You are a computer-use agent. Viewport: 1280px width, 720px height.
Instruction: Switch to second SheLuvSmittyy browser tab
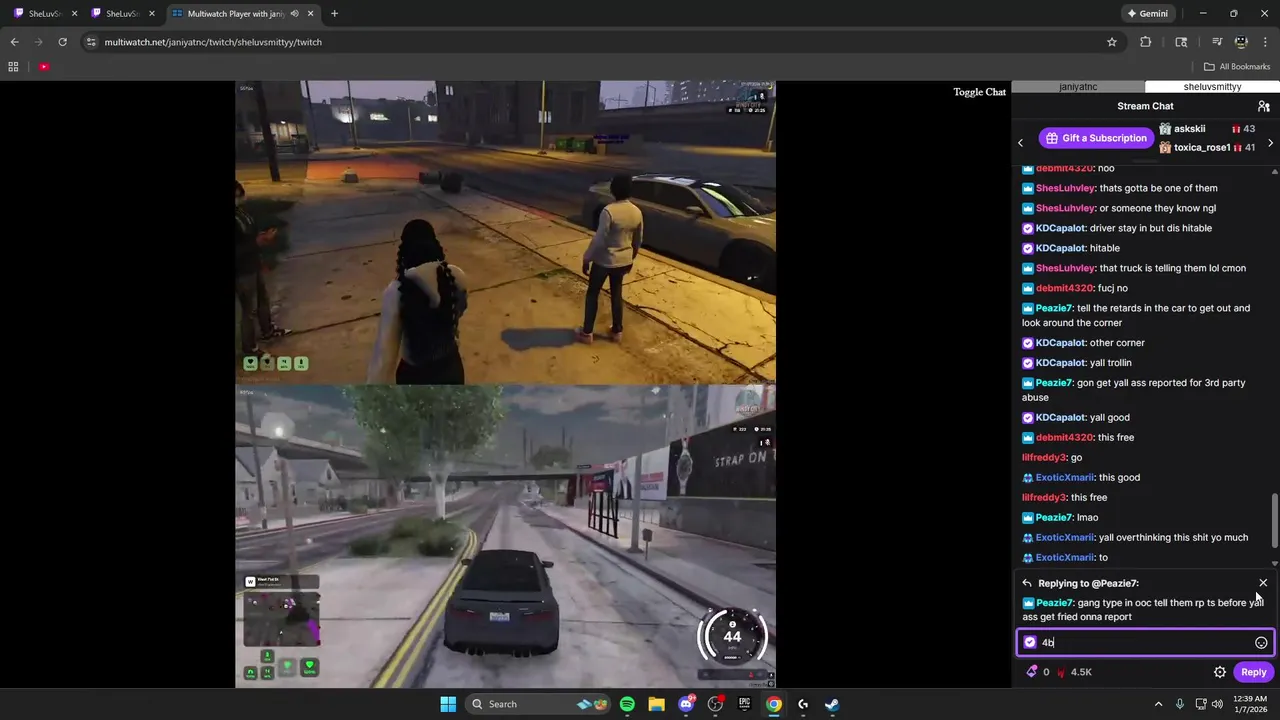pyautogui.click(x=120, y=14)
